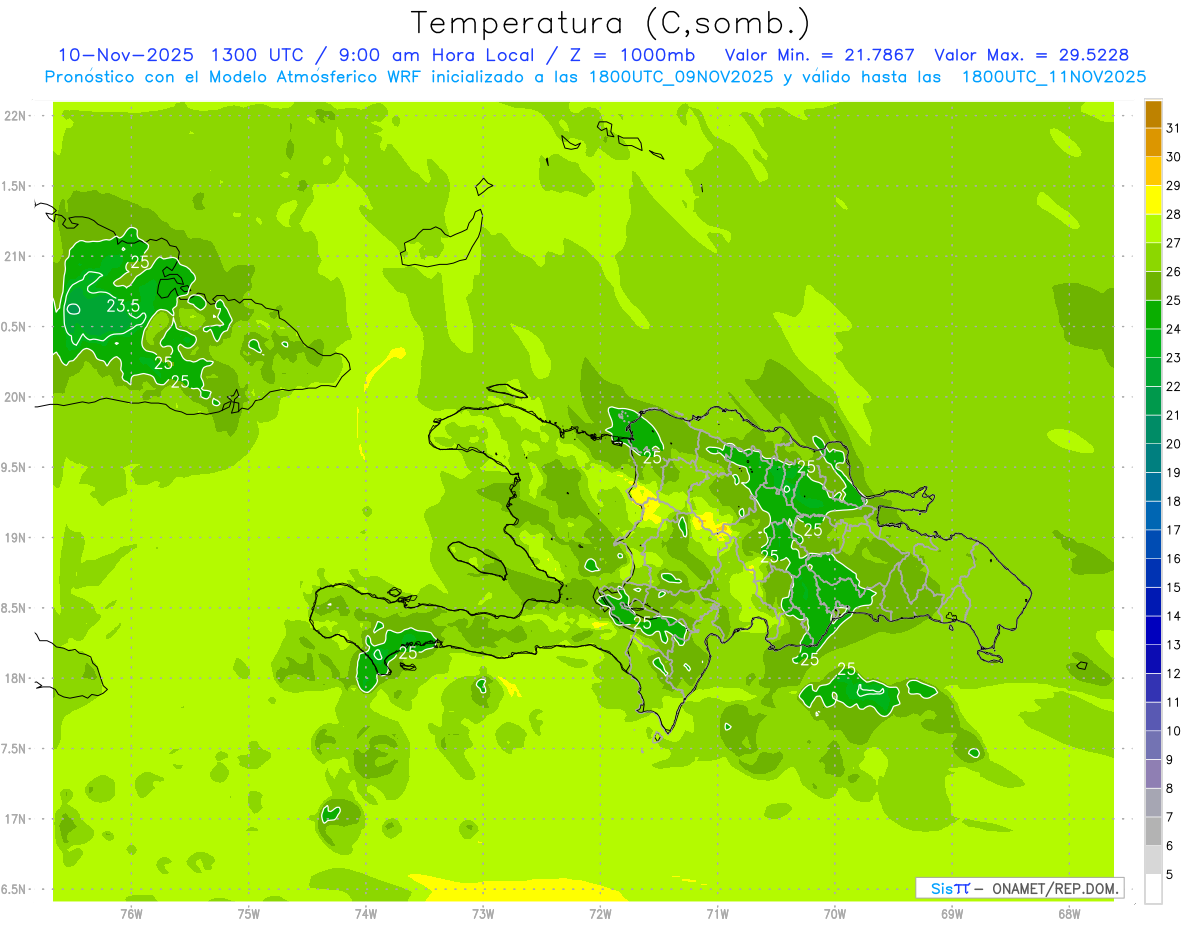
Task: Click 'Valor Min. = 21.7867' value
Action: (x=820, y=55)
